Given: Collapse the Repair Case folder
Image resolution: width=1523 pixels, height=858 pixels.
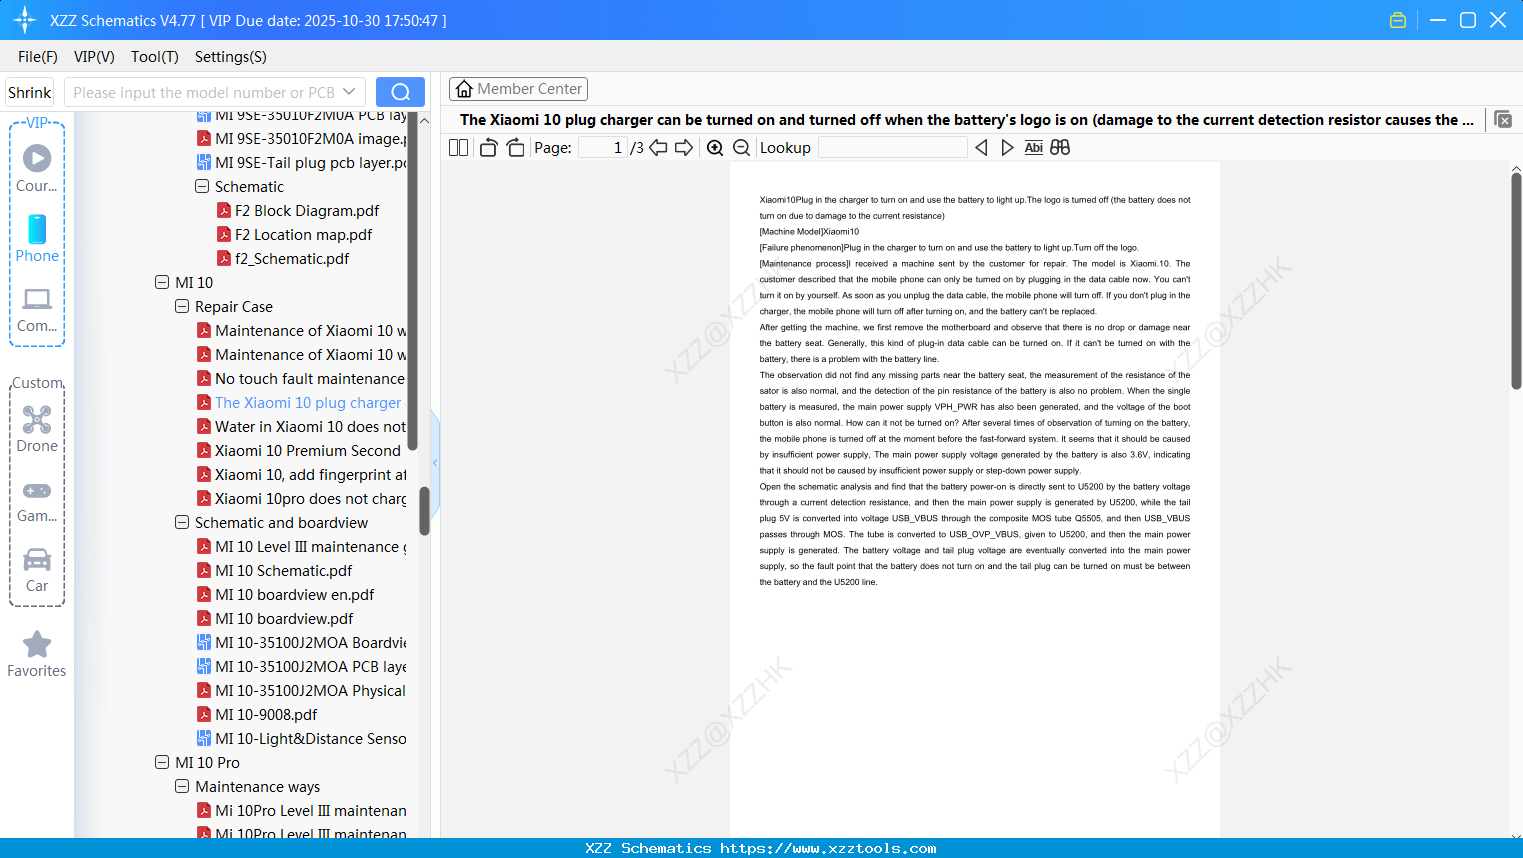Looking at the screenshot, I should [182, 307].
